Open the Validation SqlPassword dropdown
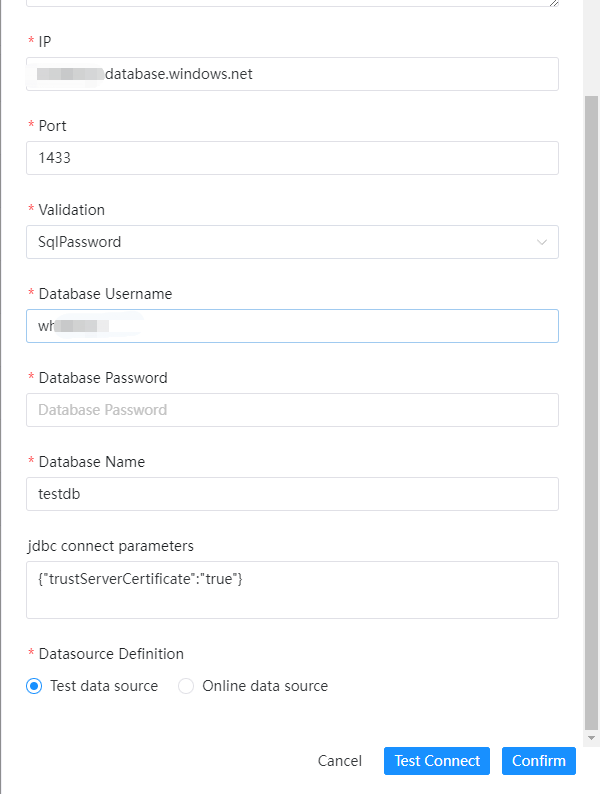This screenshot has width=600, height=794. tap(280, 242)
